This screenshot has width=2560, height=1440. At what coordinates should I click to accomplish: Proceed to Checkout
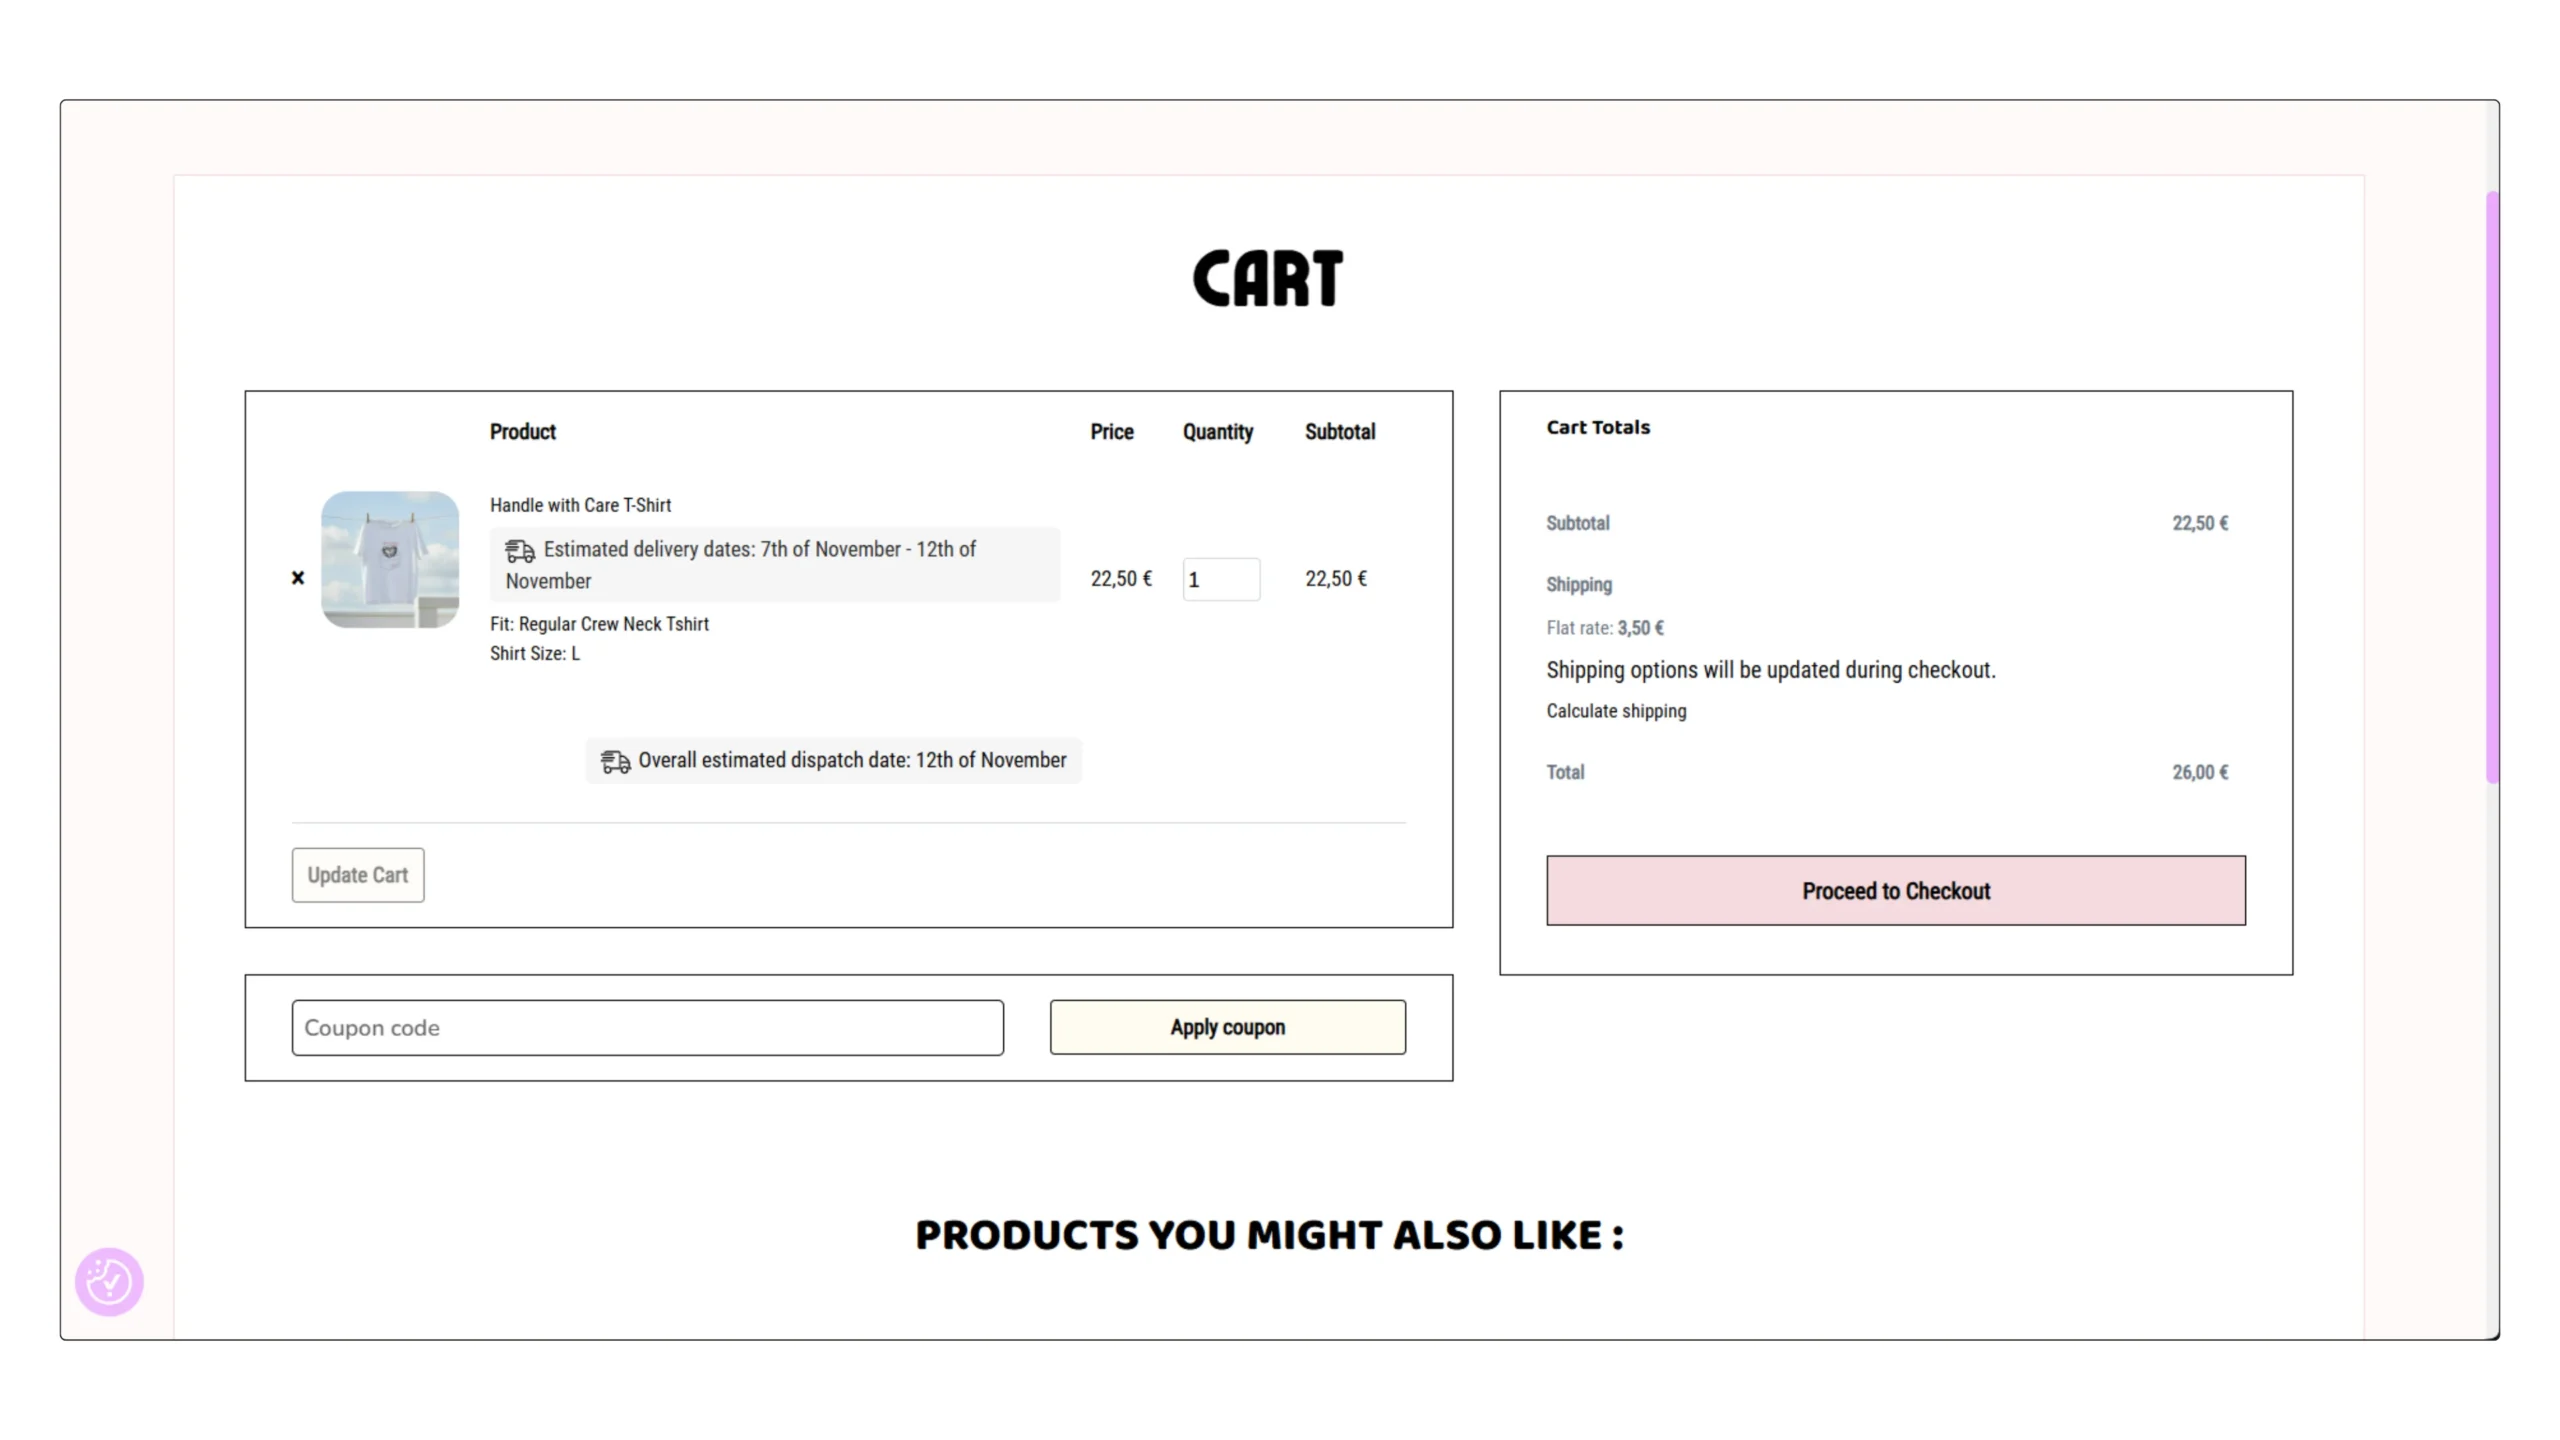pyautogui.click(x=1895, y=891)
